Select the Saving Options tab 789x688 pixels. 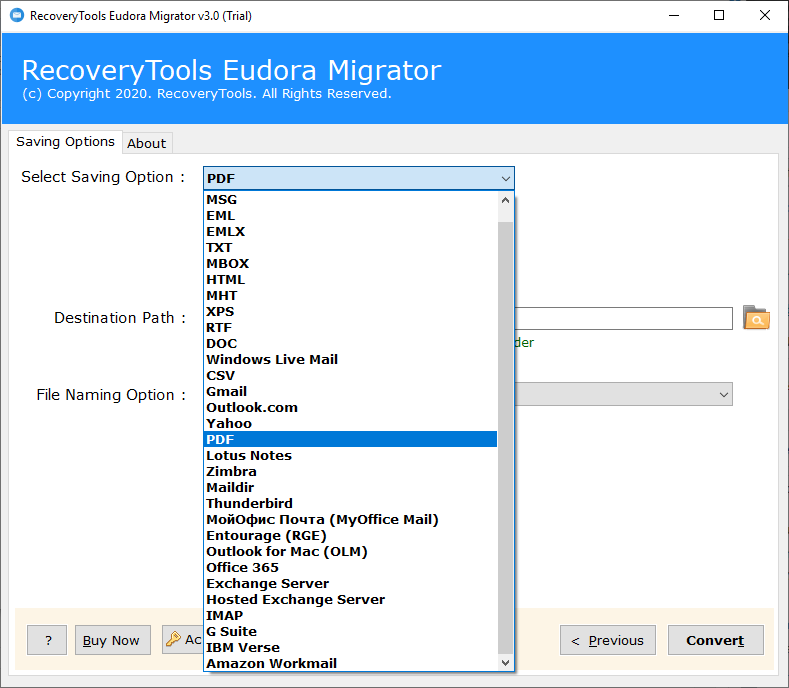[x=65, y=142]
